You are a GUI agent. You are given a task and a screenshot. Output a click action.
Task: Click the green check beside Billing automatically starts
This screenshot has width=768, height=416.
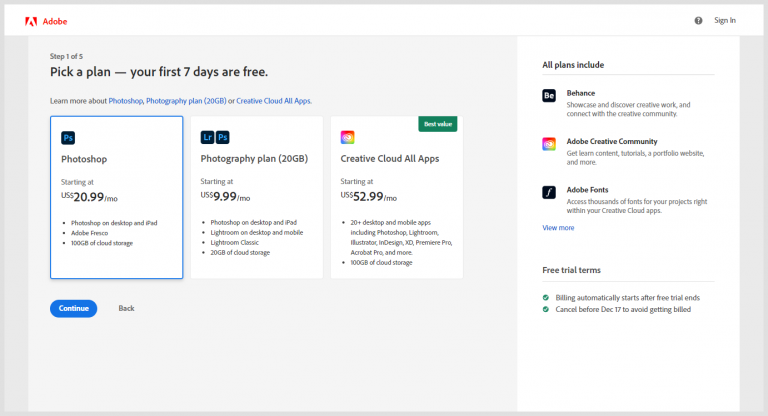point(546,297)
